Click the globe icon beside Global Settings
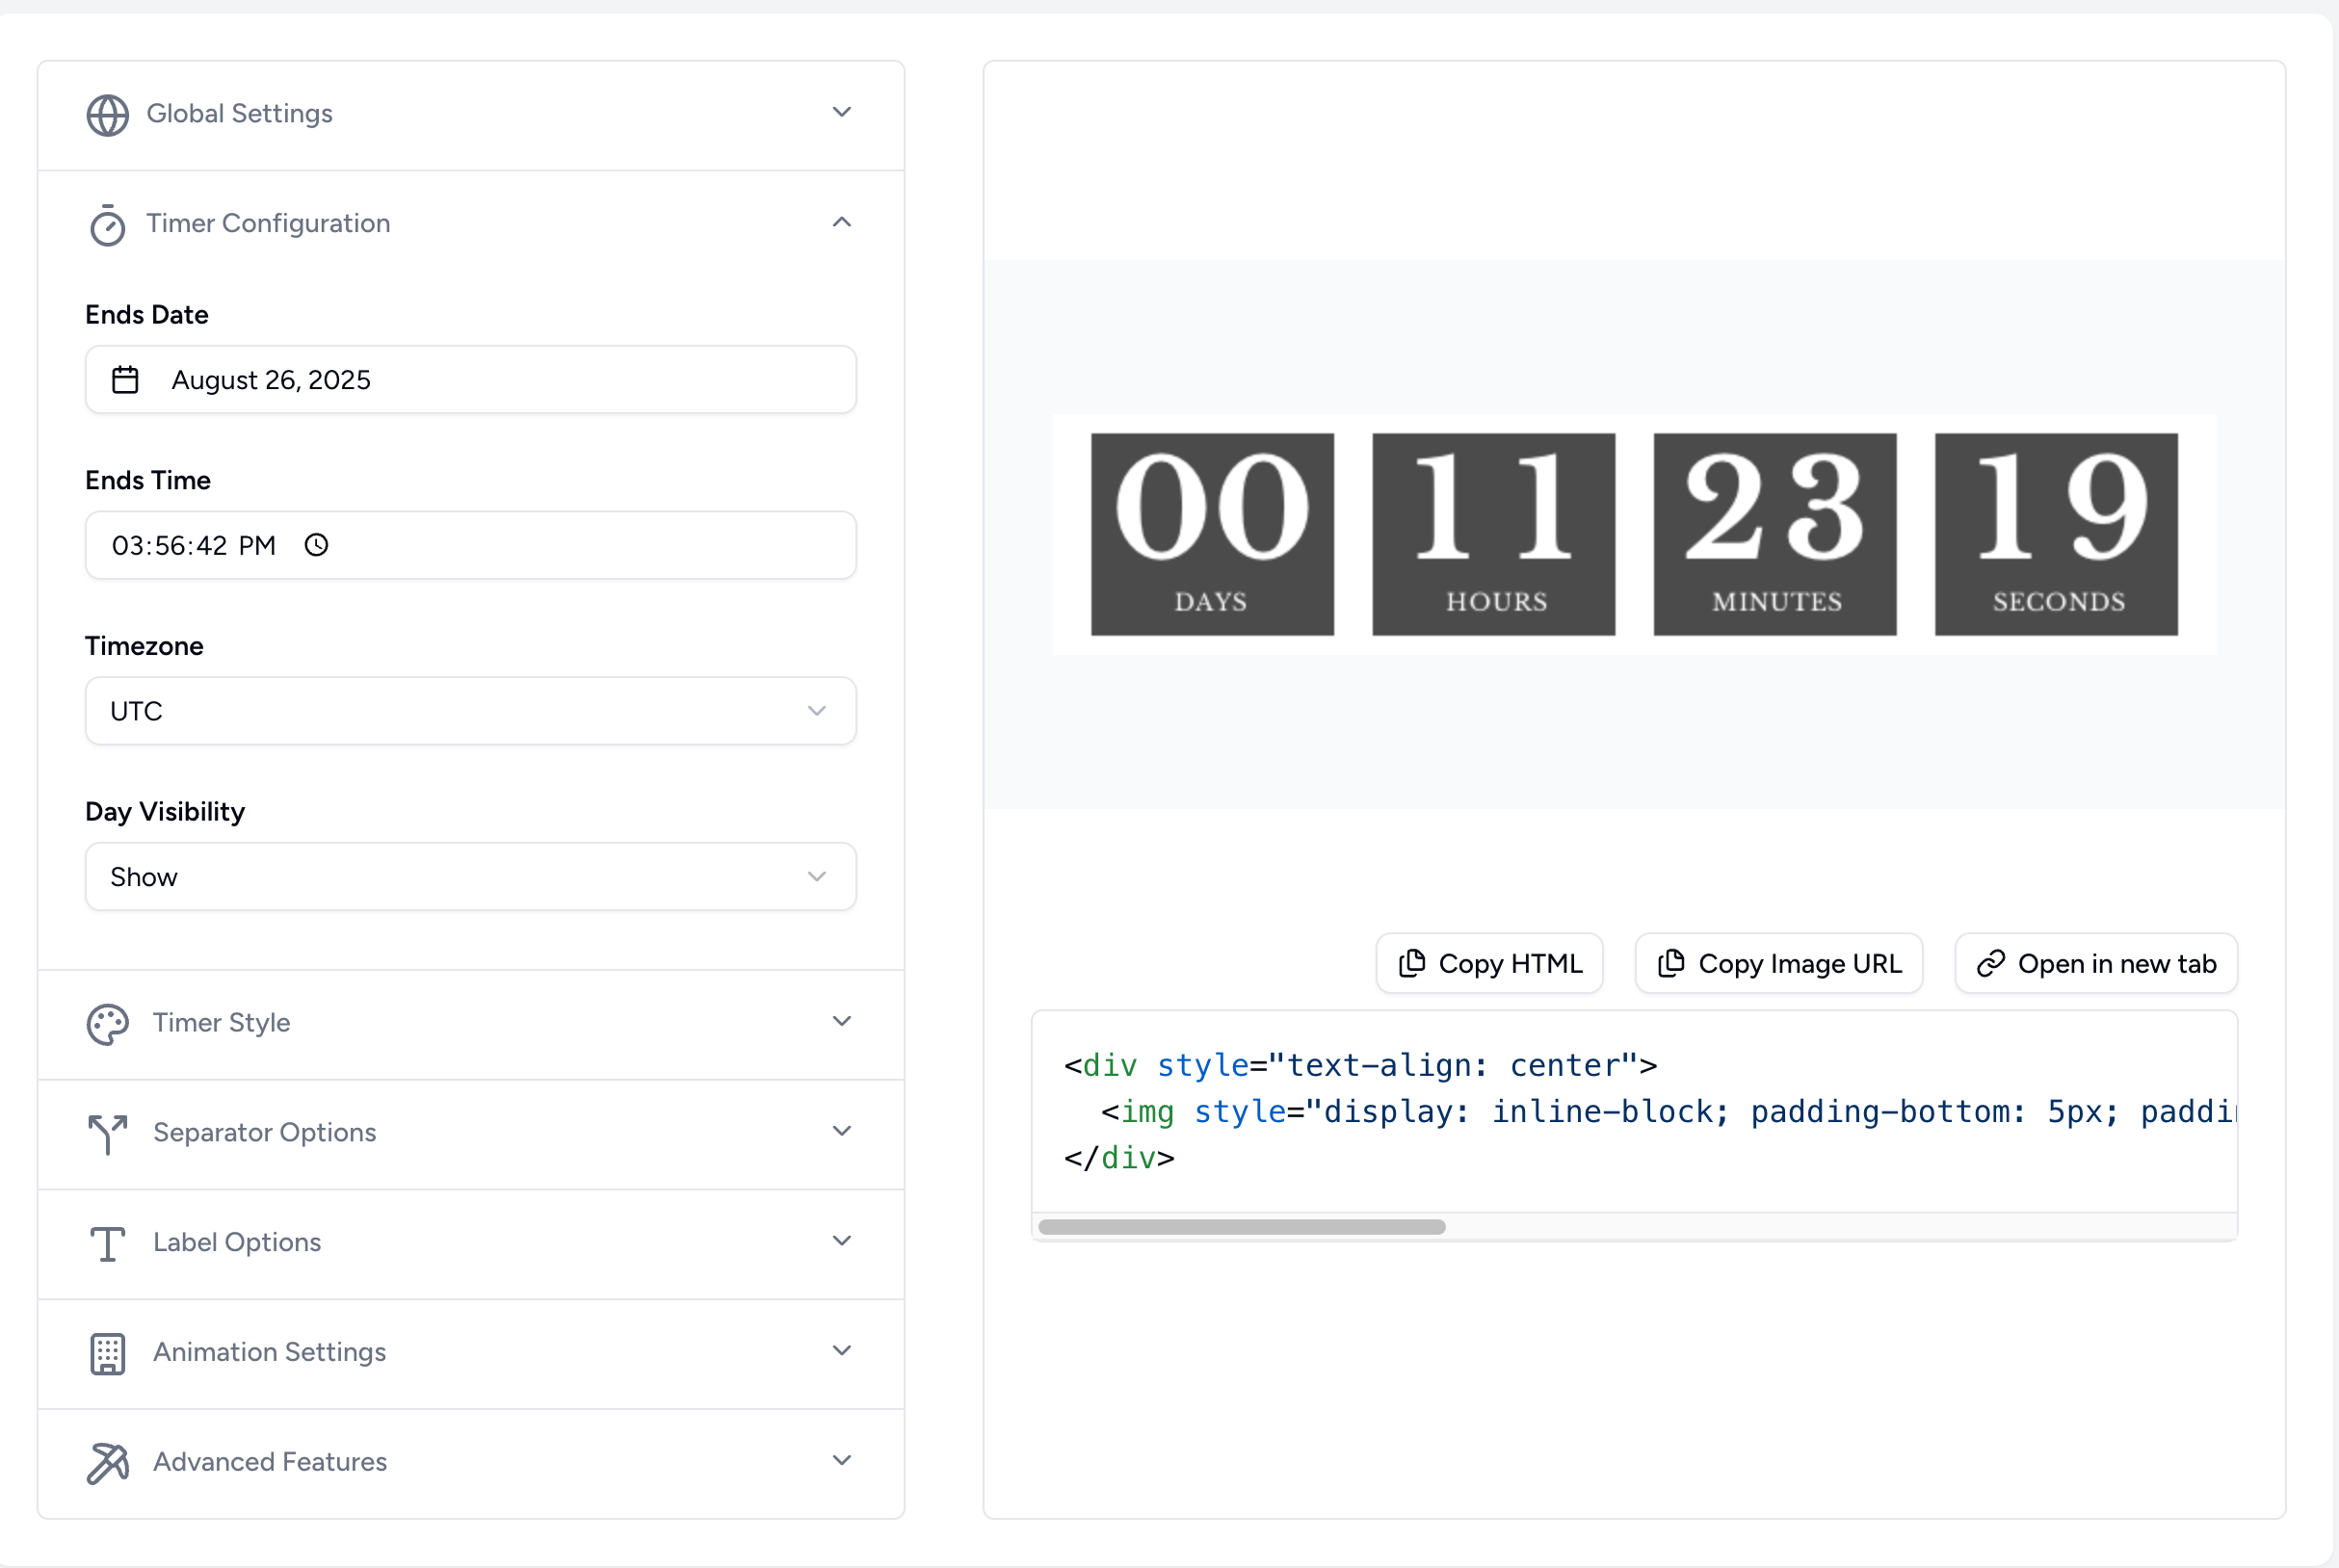 point(107,114)
